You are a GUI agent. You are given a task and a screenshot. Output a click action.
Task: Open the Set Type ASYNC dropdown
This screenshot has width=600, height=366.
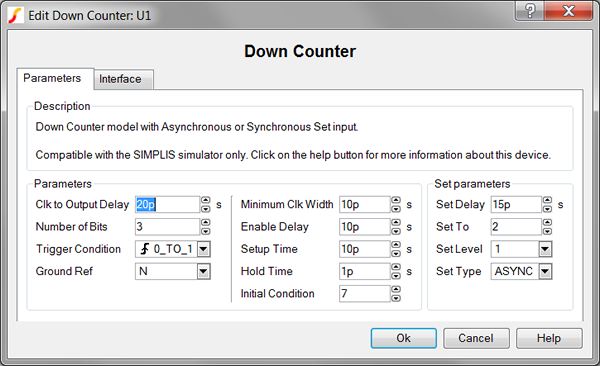[545, 271]
